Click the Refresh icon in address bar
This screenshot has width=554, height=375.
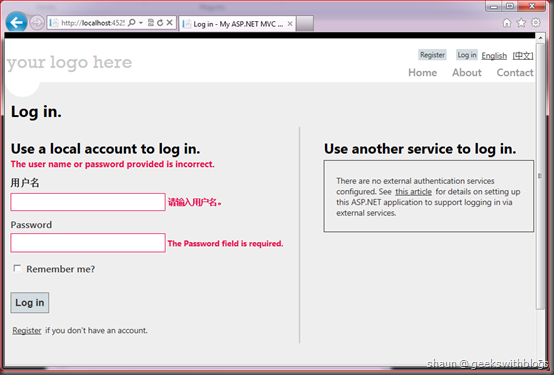click(160, 23)
